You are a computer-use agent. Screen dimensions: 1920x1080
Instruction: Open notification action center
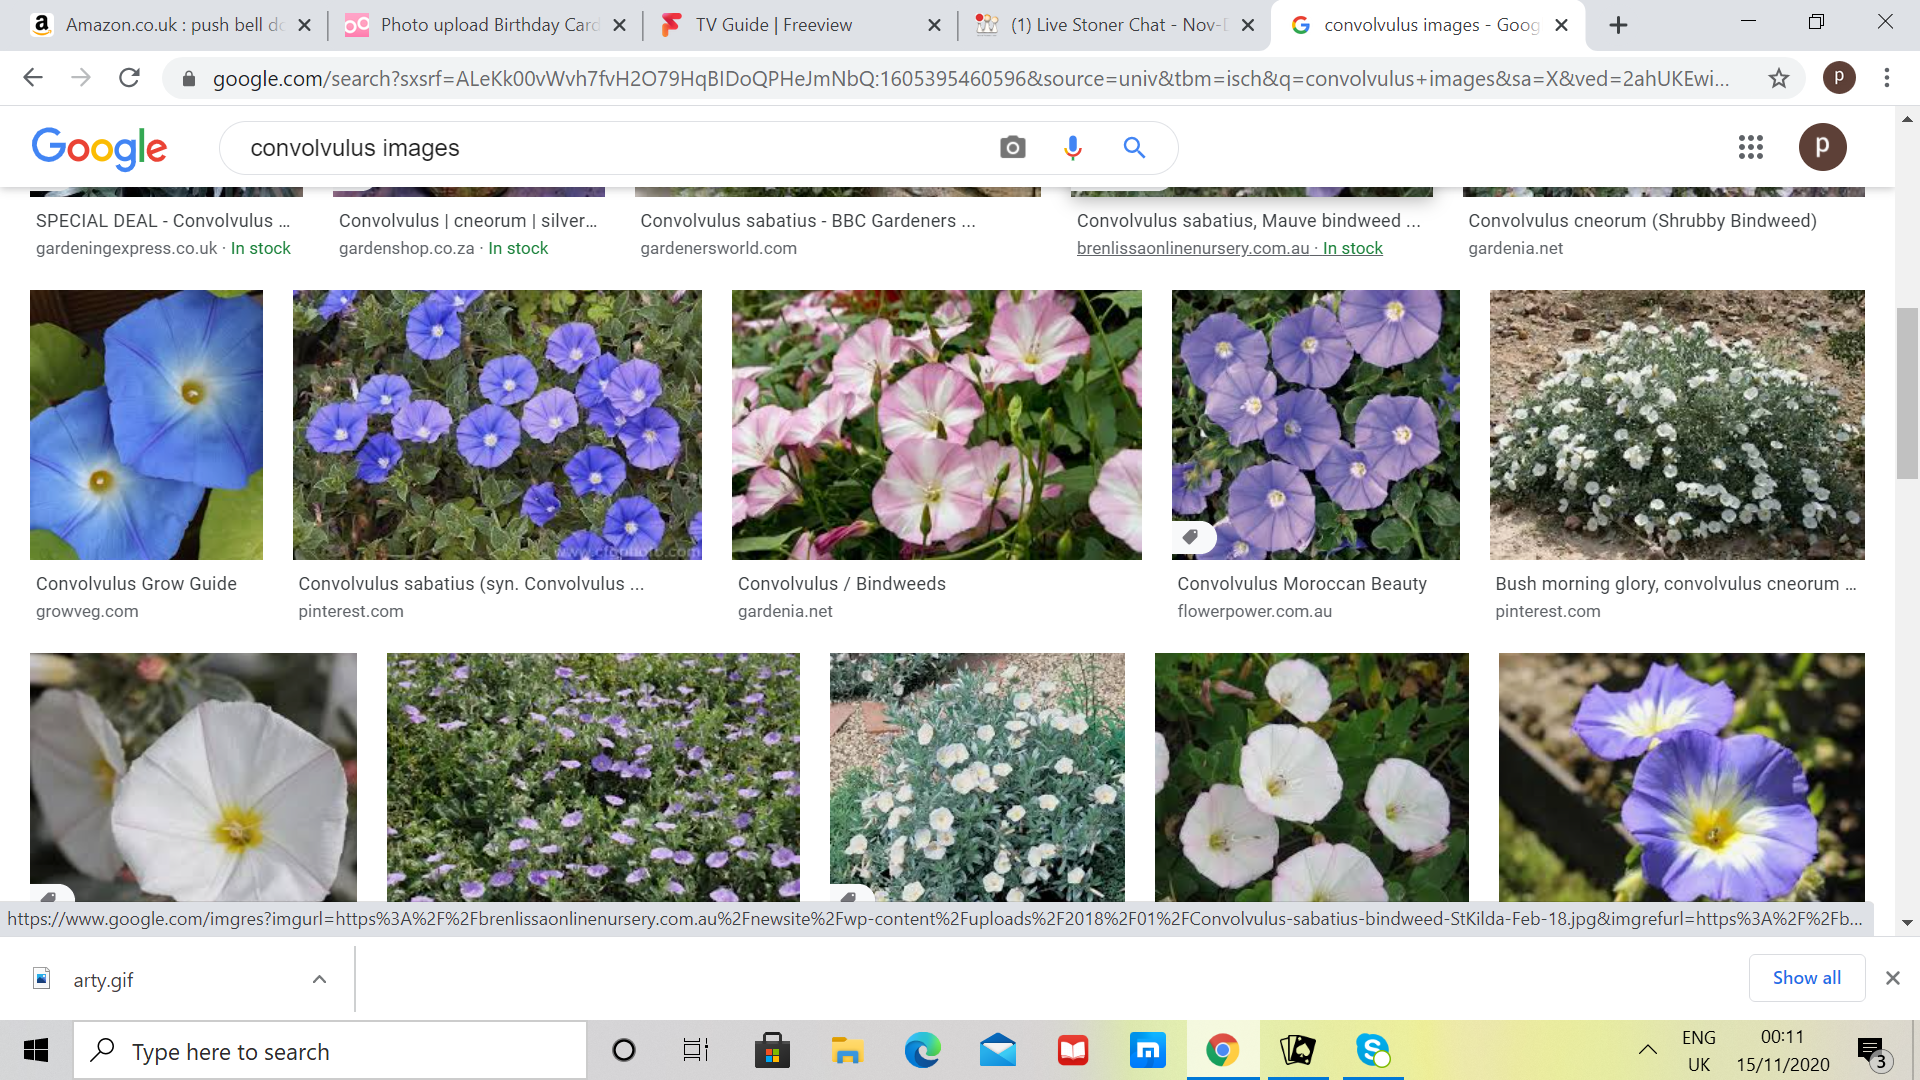click(1872, 1051)
